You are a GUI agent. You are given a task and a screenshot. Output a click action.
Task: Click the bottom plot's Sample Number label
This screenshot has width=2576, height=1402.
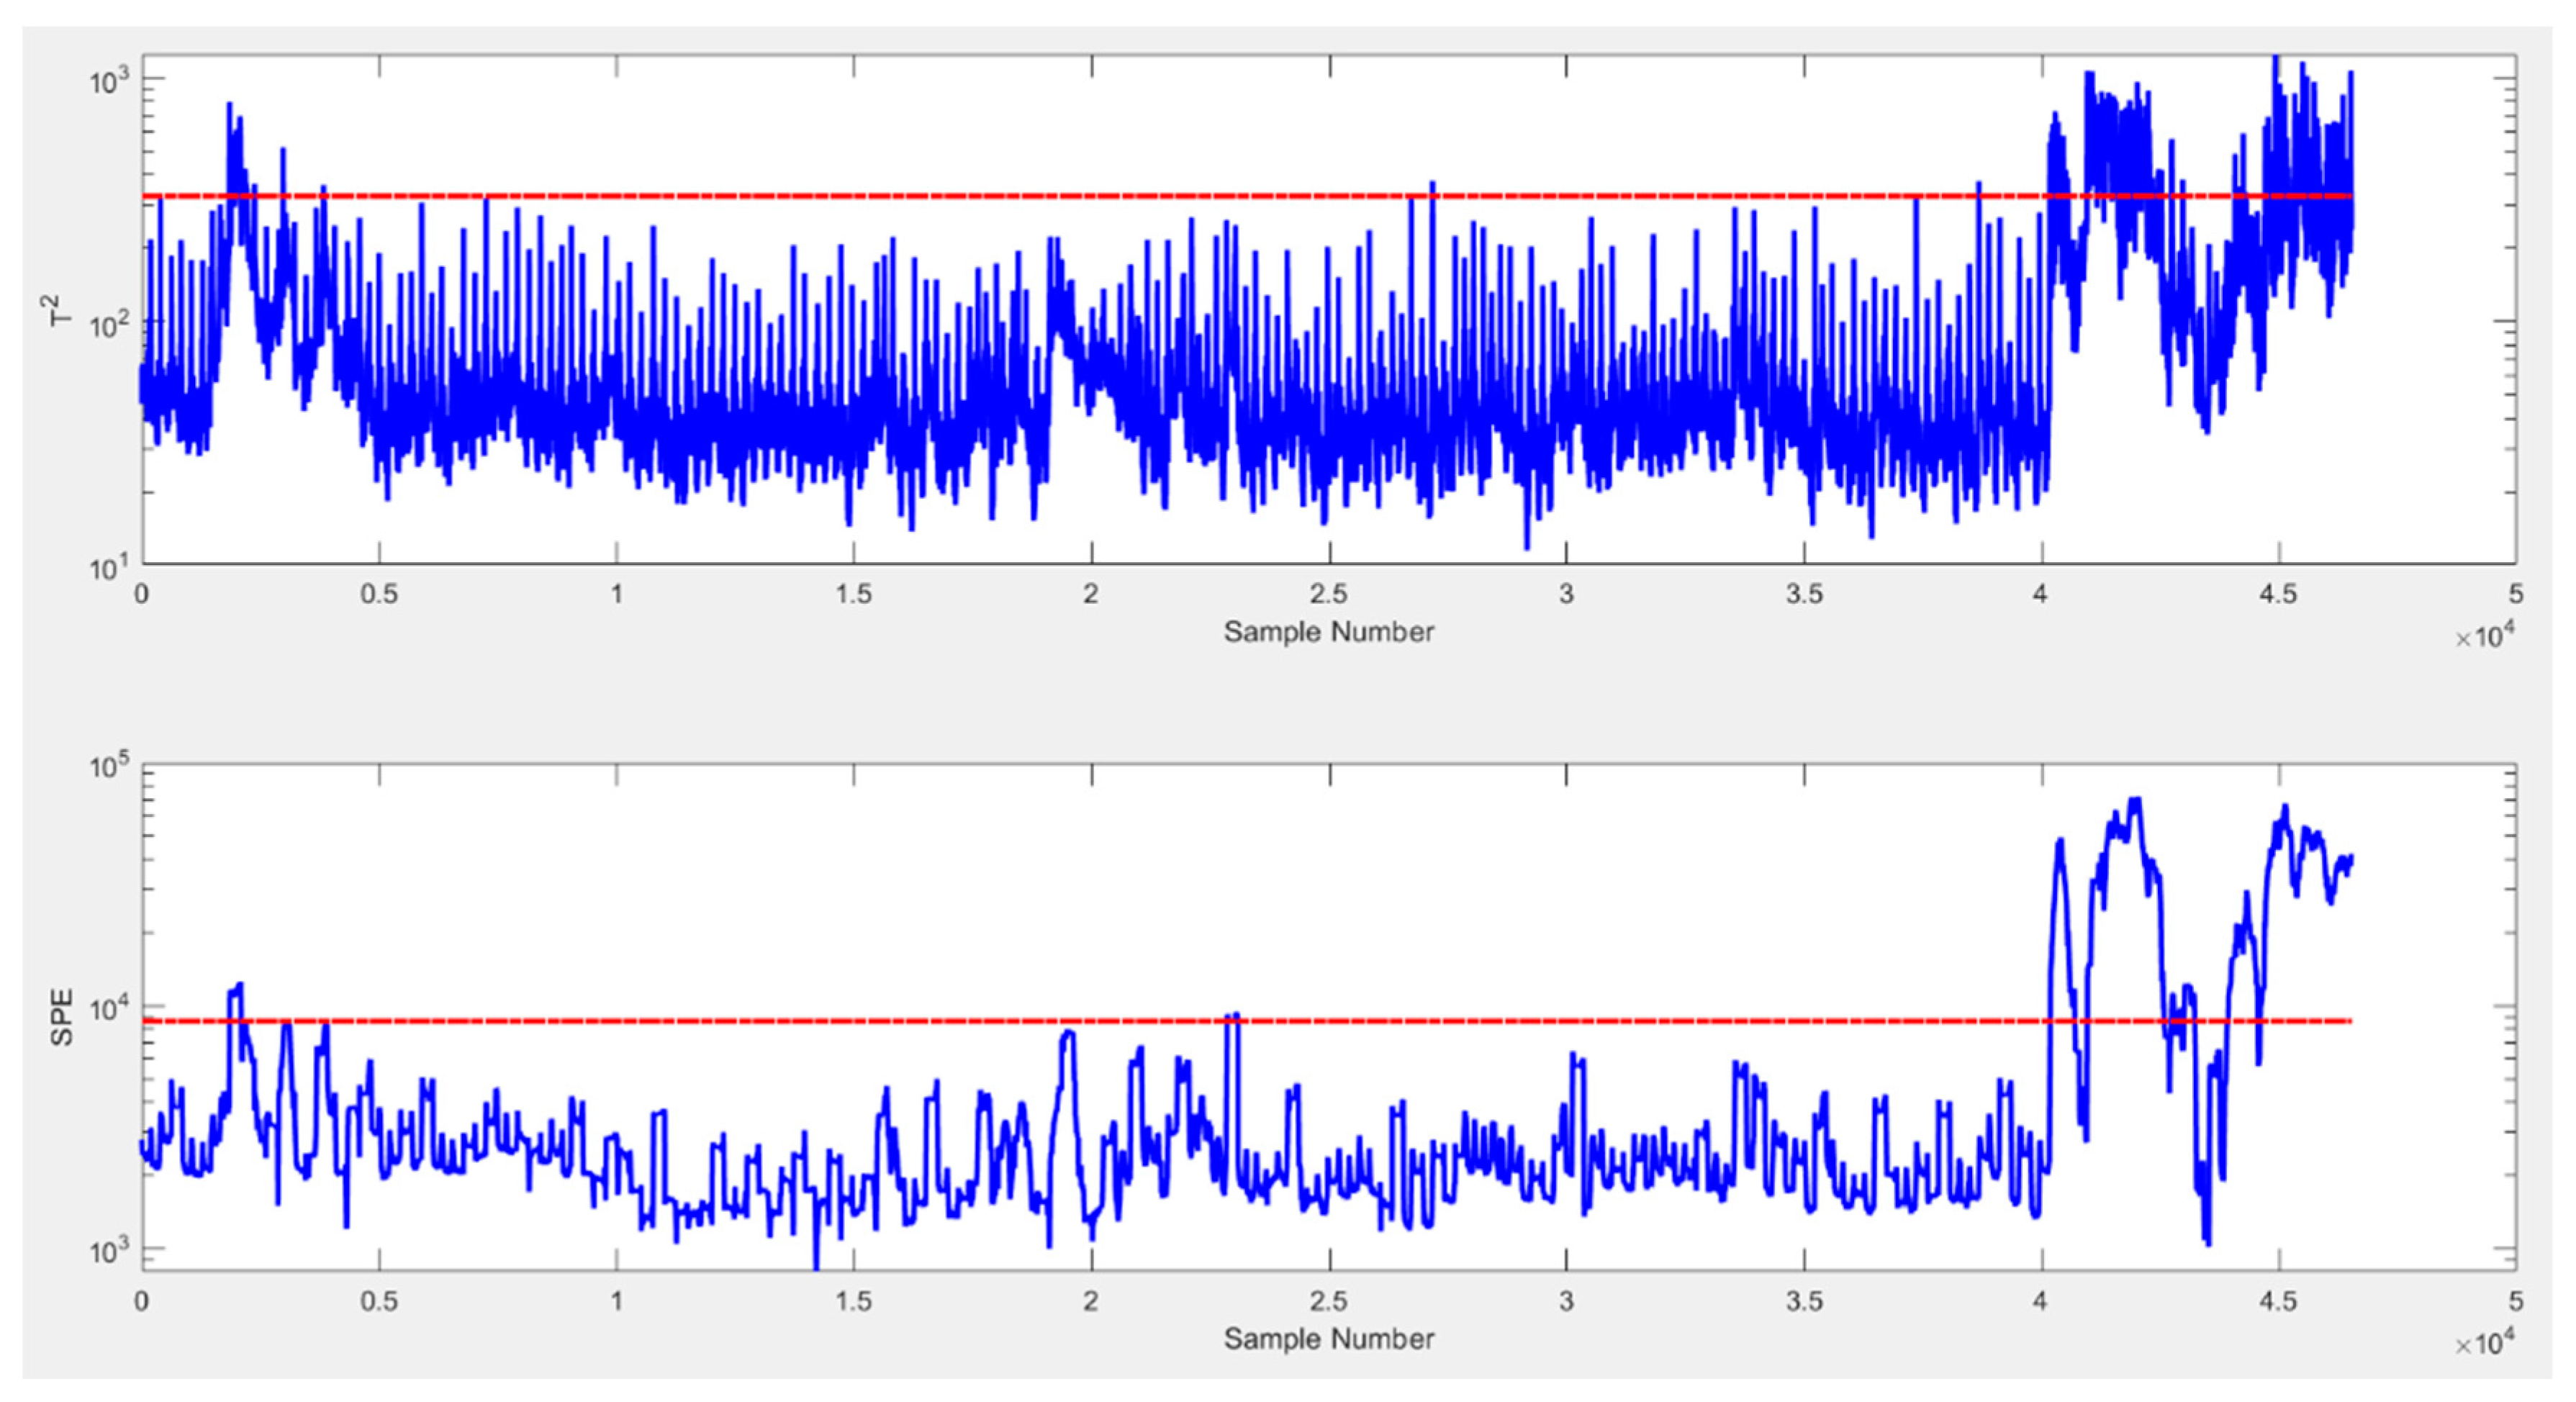(x=1328, y=1338)
